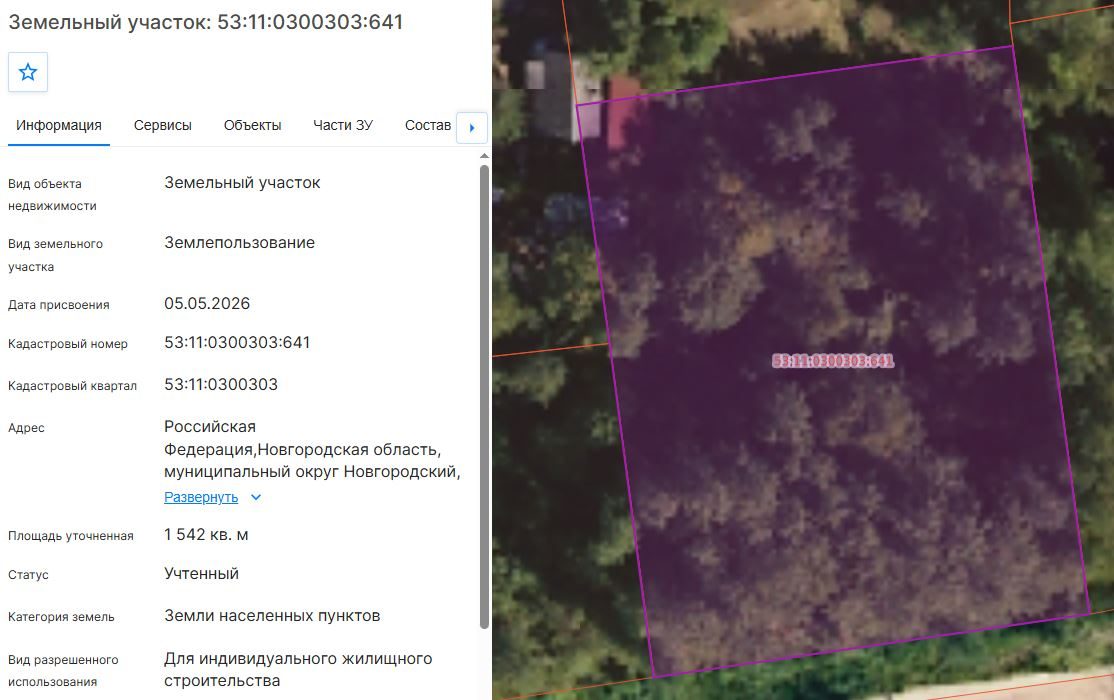Go to the Состав tab
This screenshot has height=700, width=1114.
428,126
